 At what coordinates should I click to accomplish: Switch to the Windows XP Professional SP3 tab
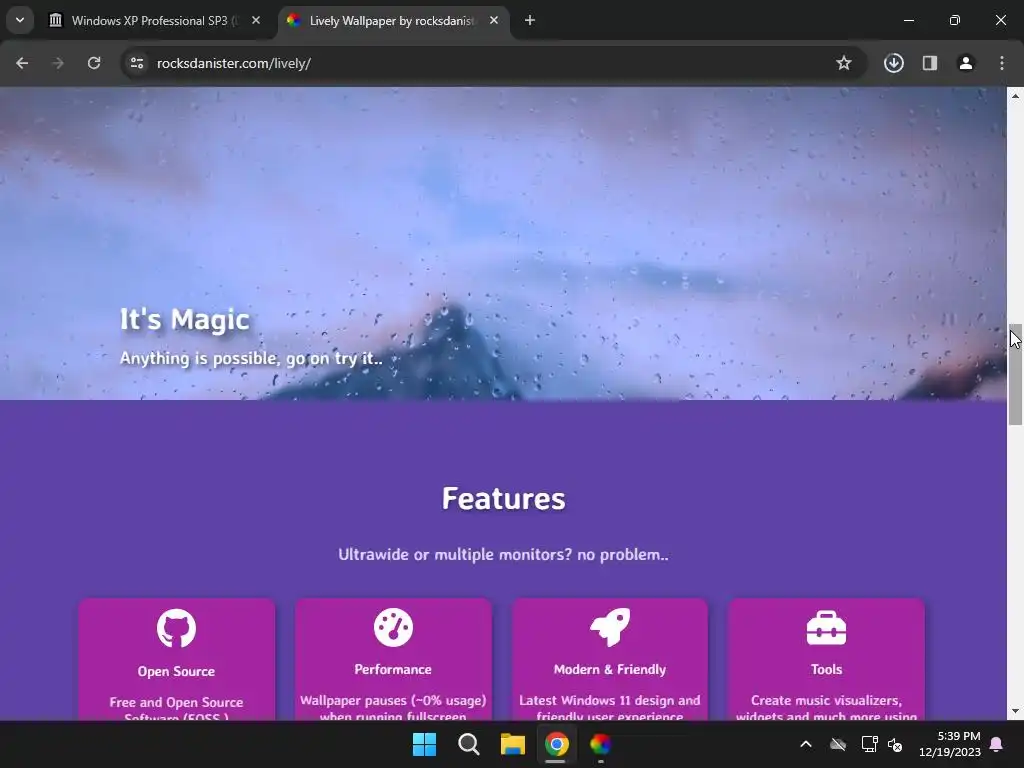(x=153, y=21)
